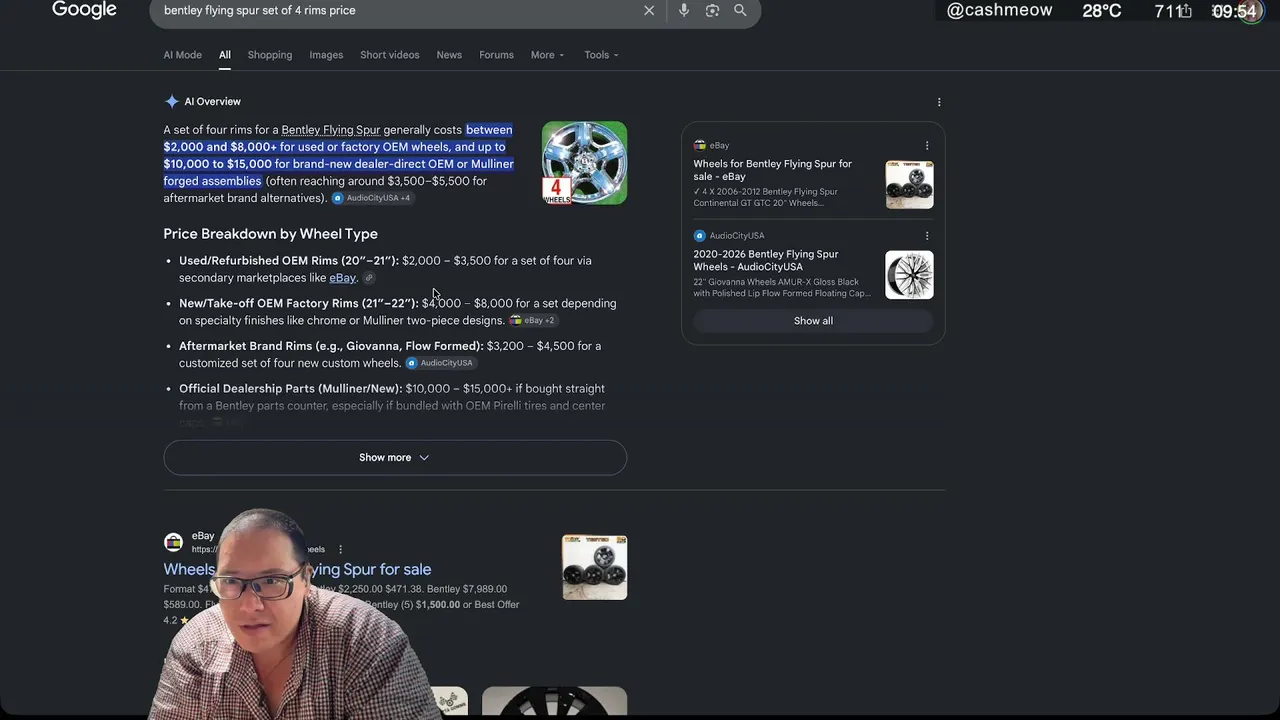
Task: Open the AI Overview three-dot menu
Action: point(938,102)
